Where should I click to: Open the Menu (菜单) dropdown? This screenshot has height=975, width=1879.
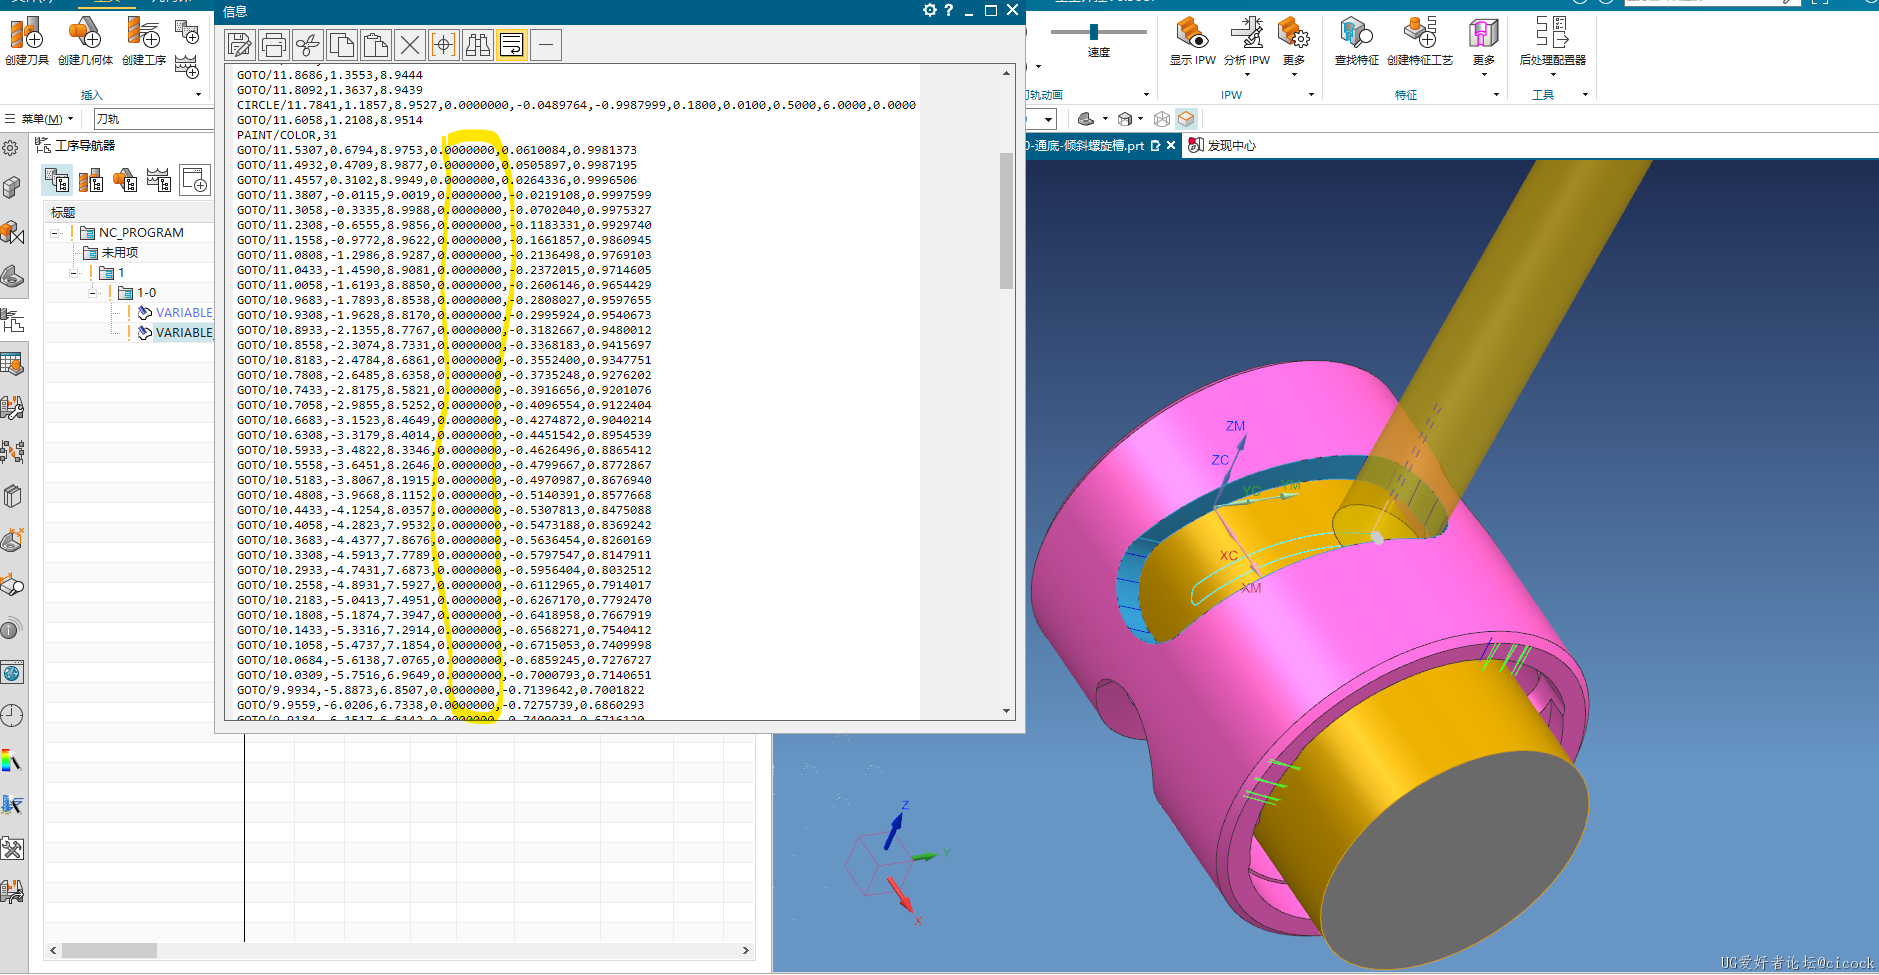(40, 119)
